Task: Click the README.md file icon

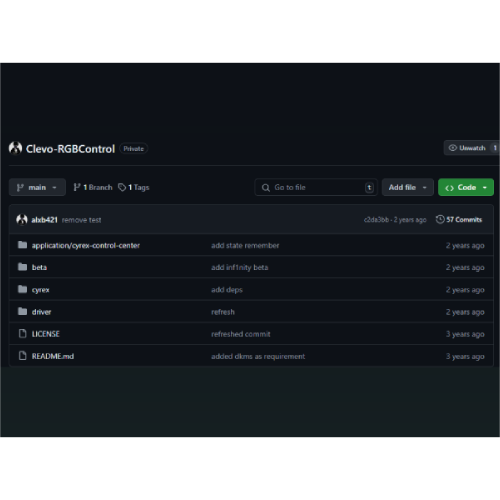Action: pos(22,356)
